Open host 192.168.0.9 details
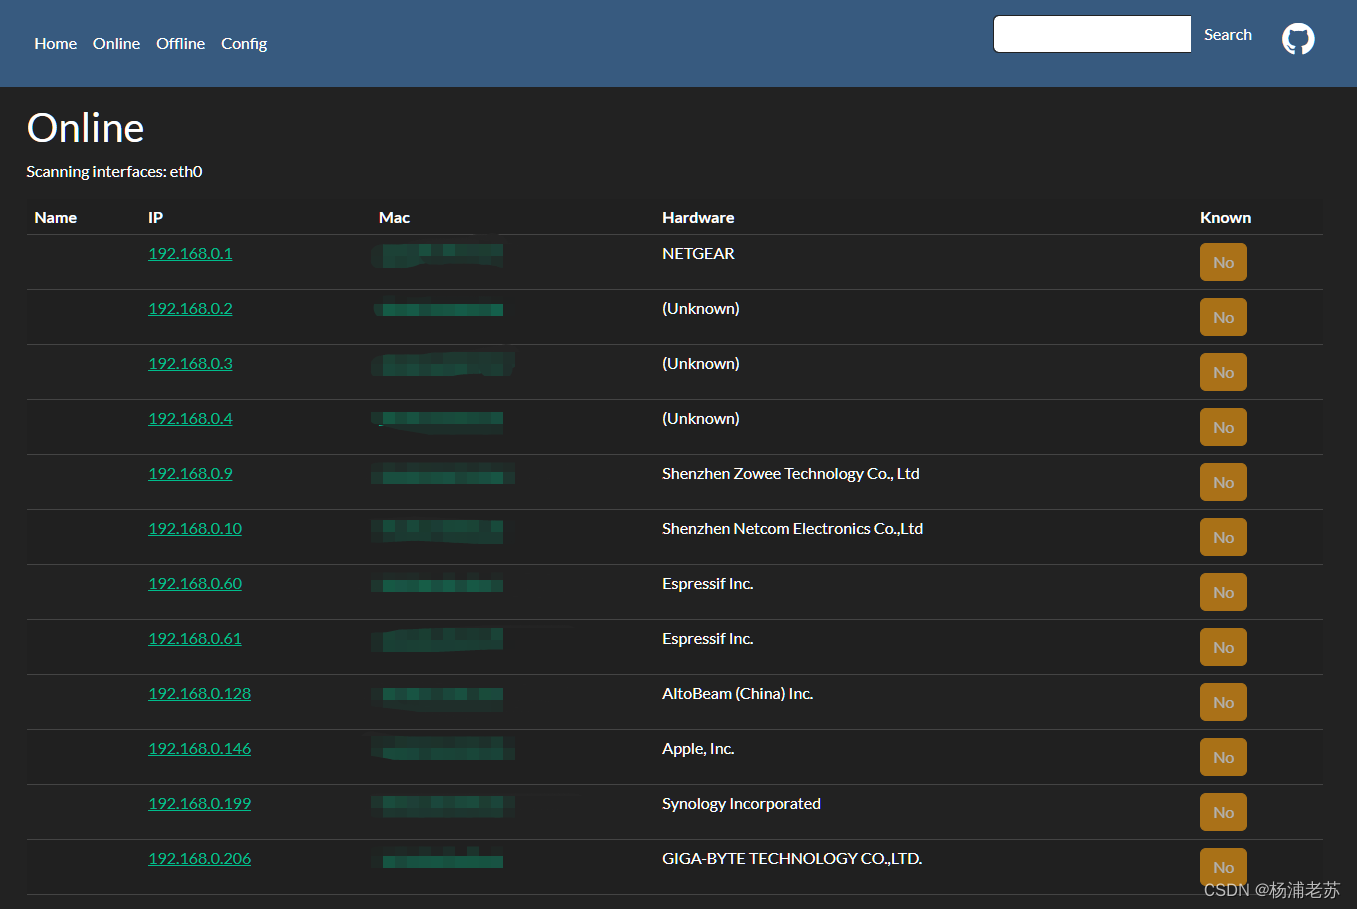This screenshot has width=1357, height=909. tap(190, 473)
